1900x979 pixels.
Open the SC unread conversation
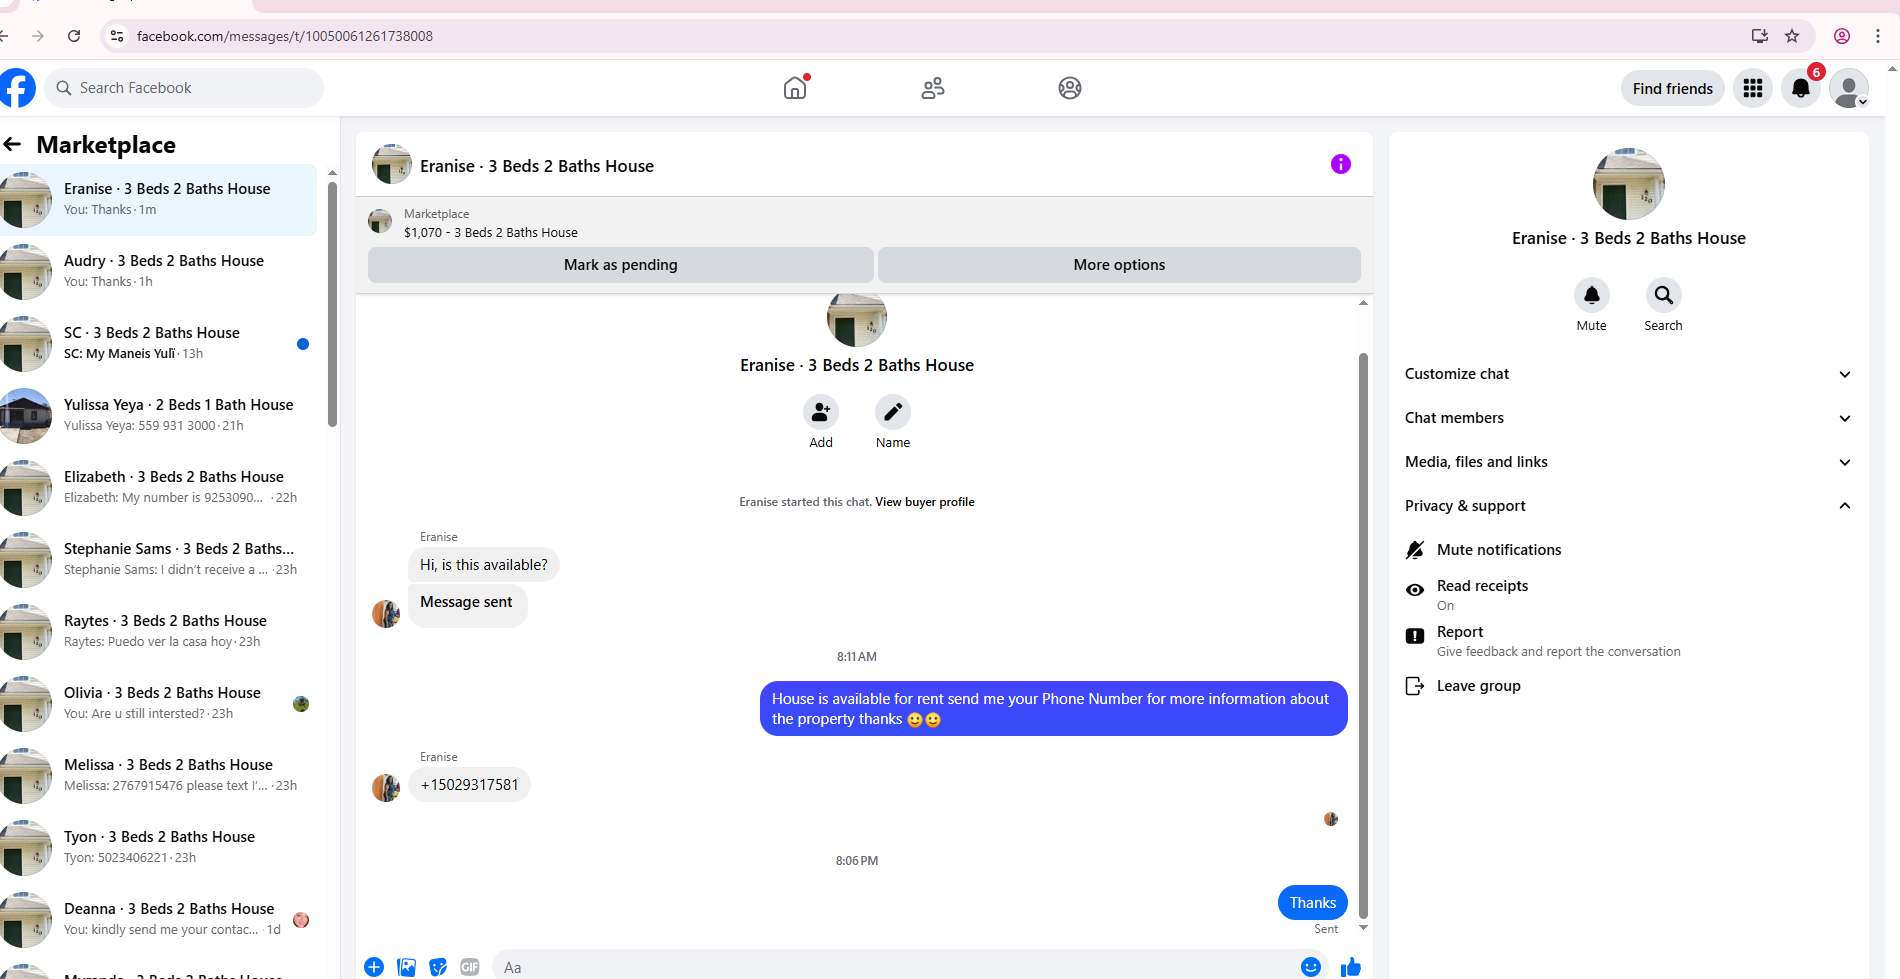coord(158,344)
